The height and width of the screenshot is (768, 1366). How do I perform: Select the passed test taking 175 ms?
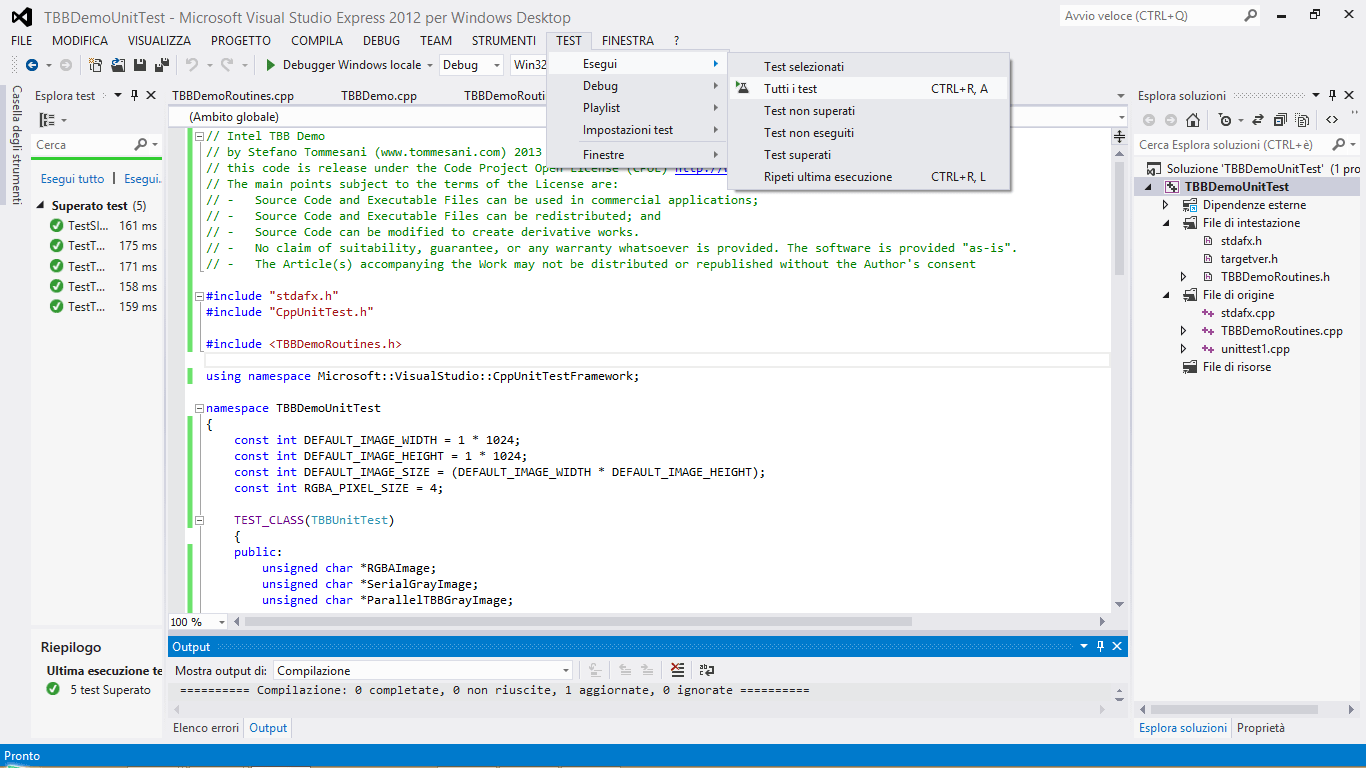(103, 246)
